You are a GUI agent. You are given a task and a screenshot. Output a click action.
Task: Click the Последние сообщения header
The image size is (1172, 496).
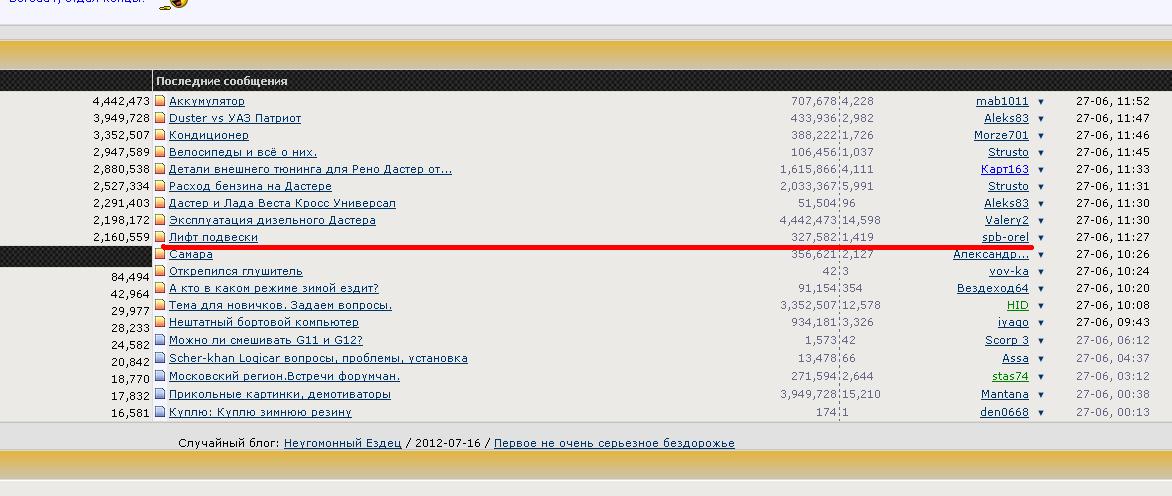pos(222,81)
